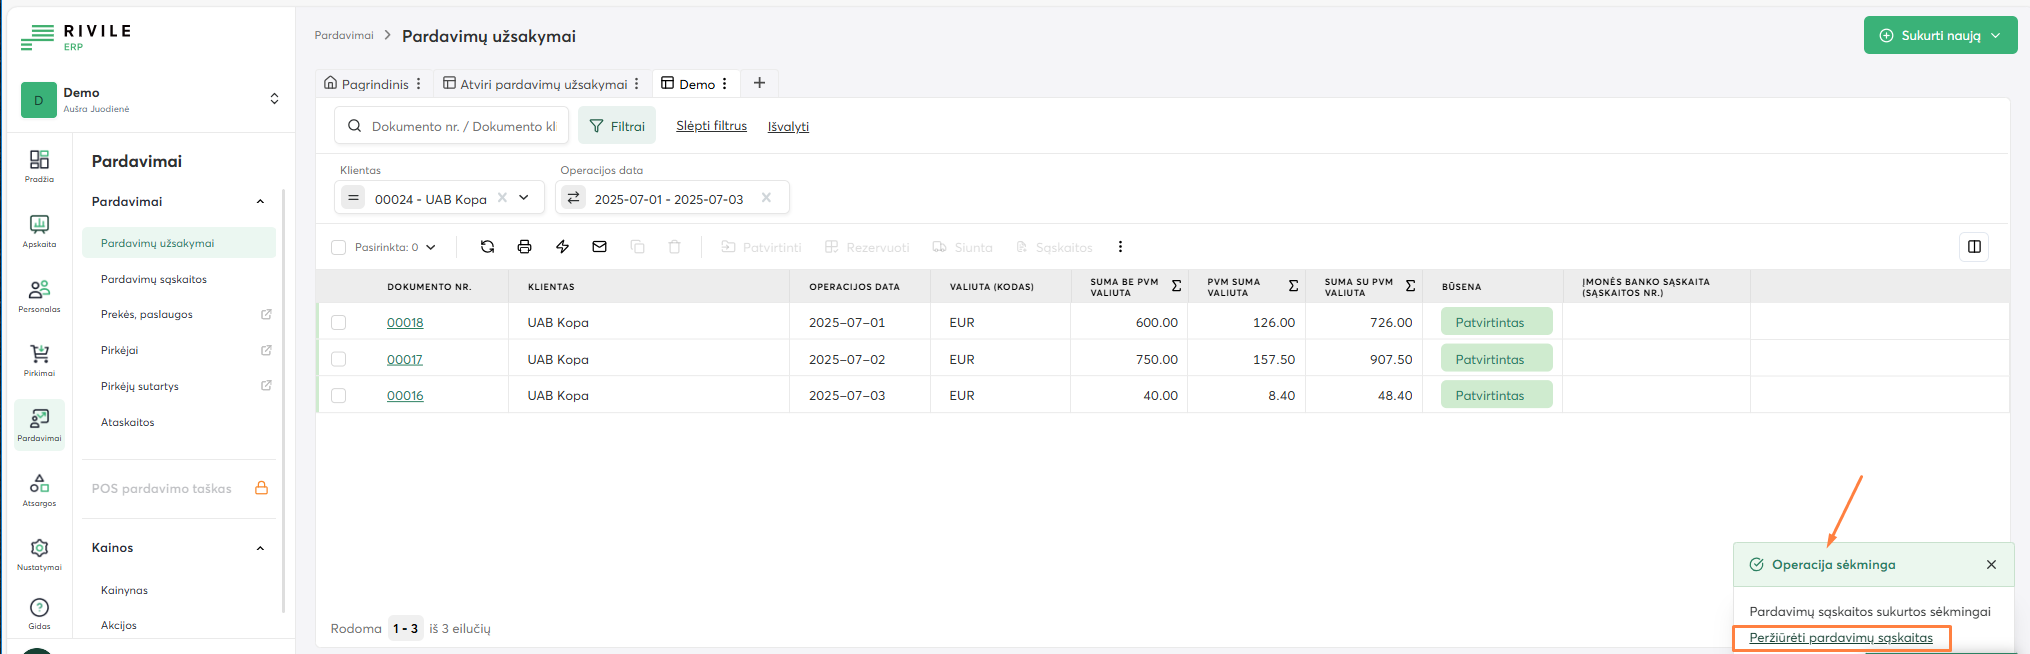This screenshot has height=654, width=2030.
Task: Open the column layout settings icon
Action: click(1974, 247)
